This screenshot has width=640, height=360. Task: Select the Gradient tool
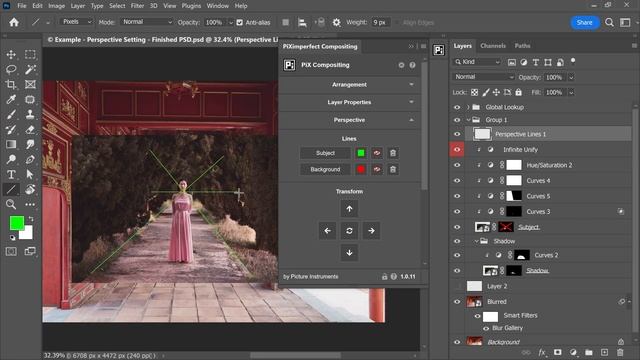coord(11,144)
